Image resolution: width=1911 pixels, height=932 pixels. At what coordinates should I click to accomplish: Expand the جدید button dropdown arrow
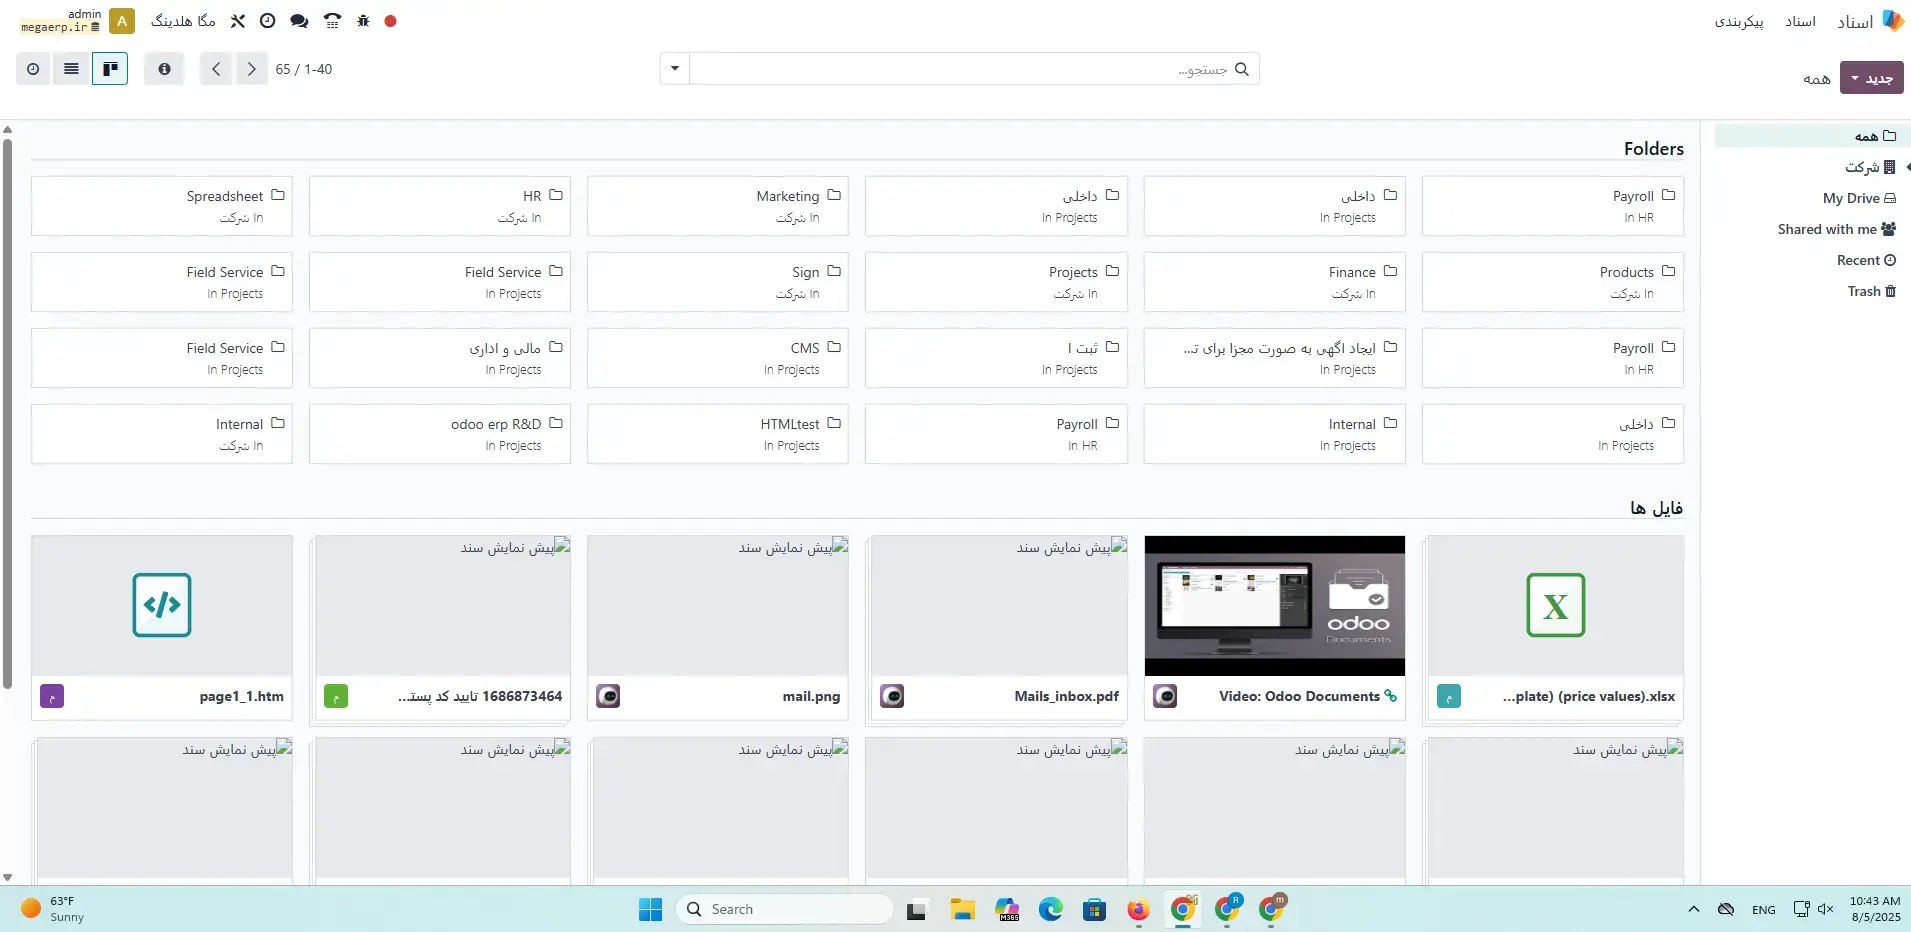(x=1856, y=77)
